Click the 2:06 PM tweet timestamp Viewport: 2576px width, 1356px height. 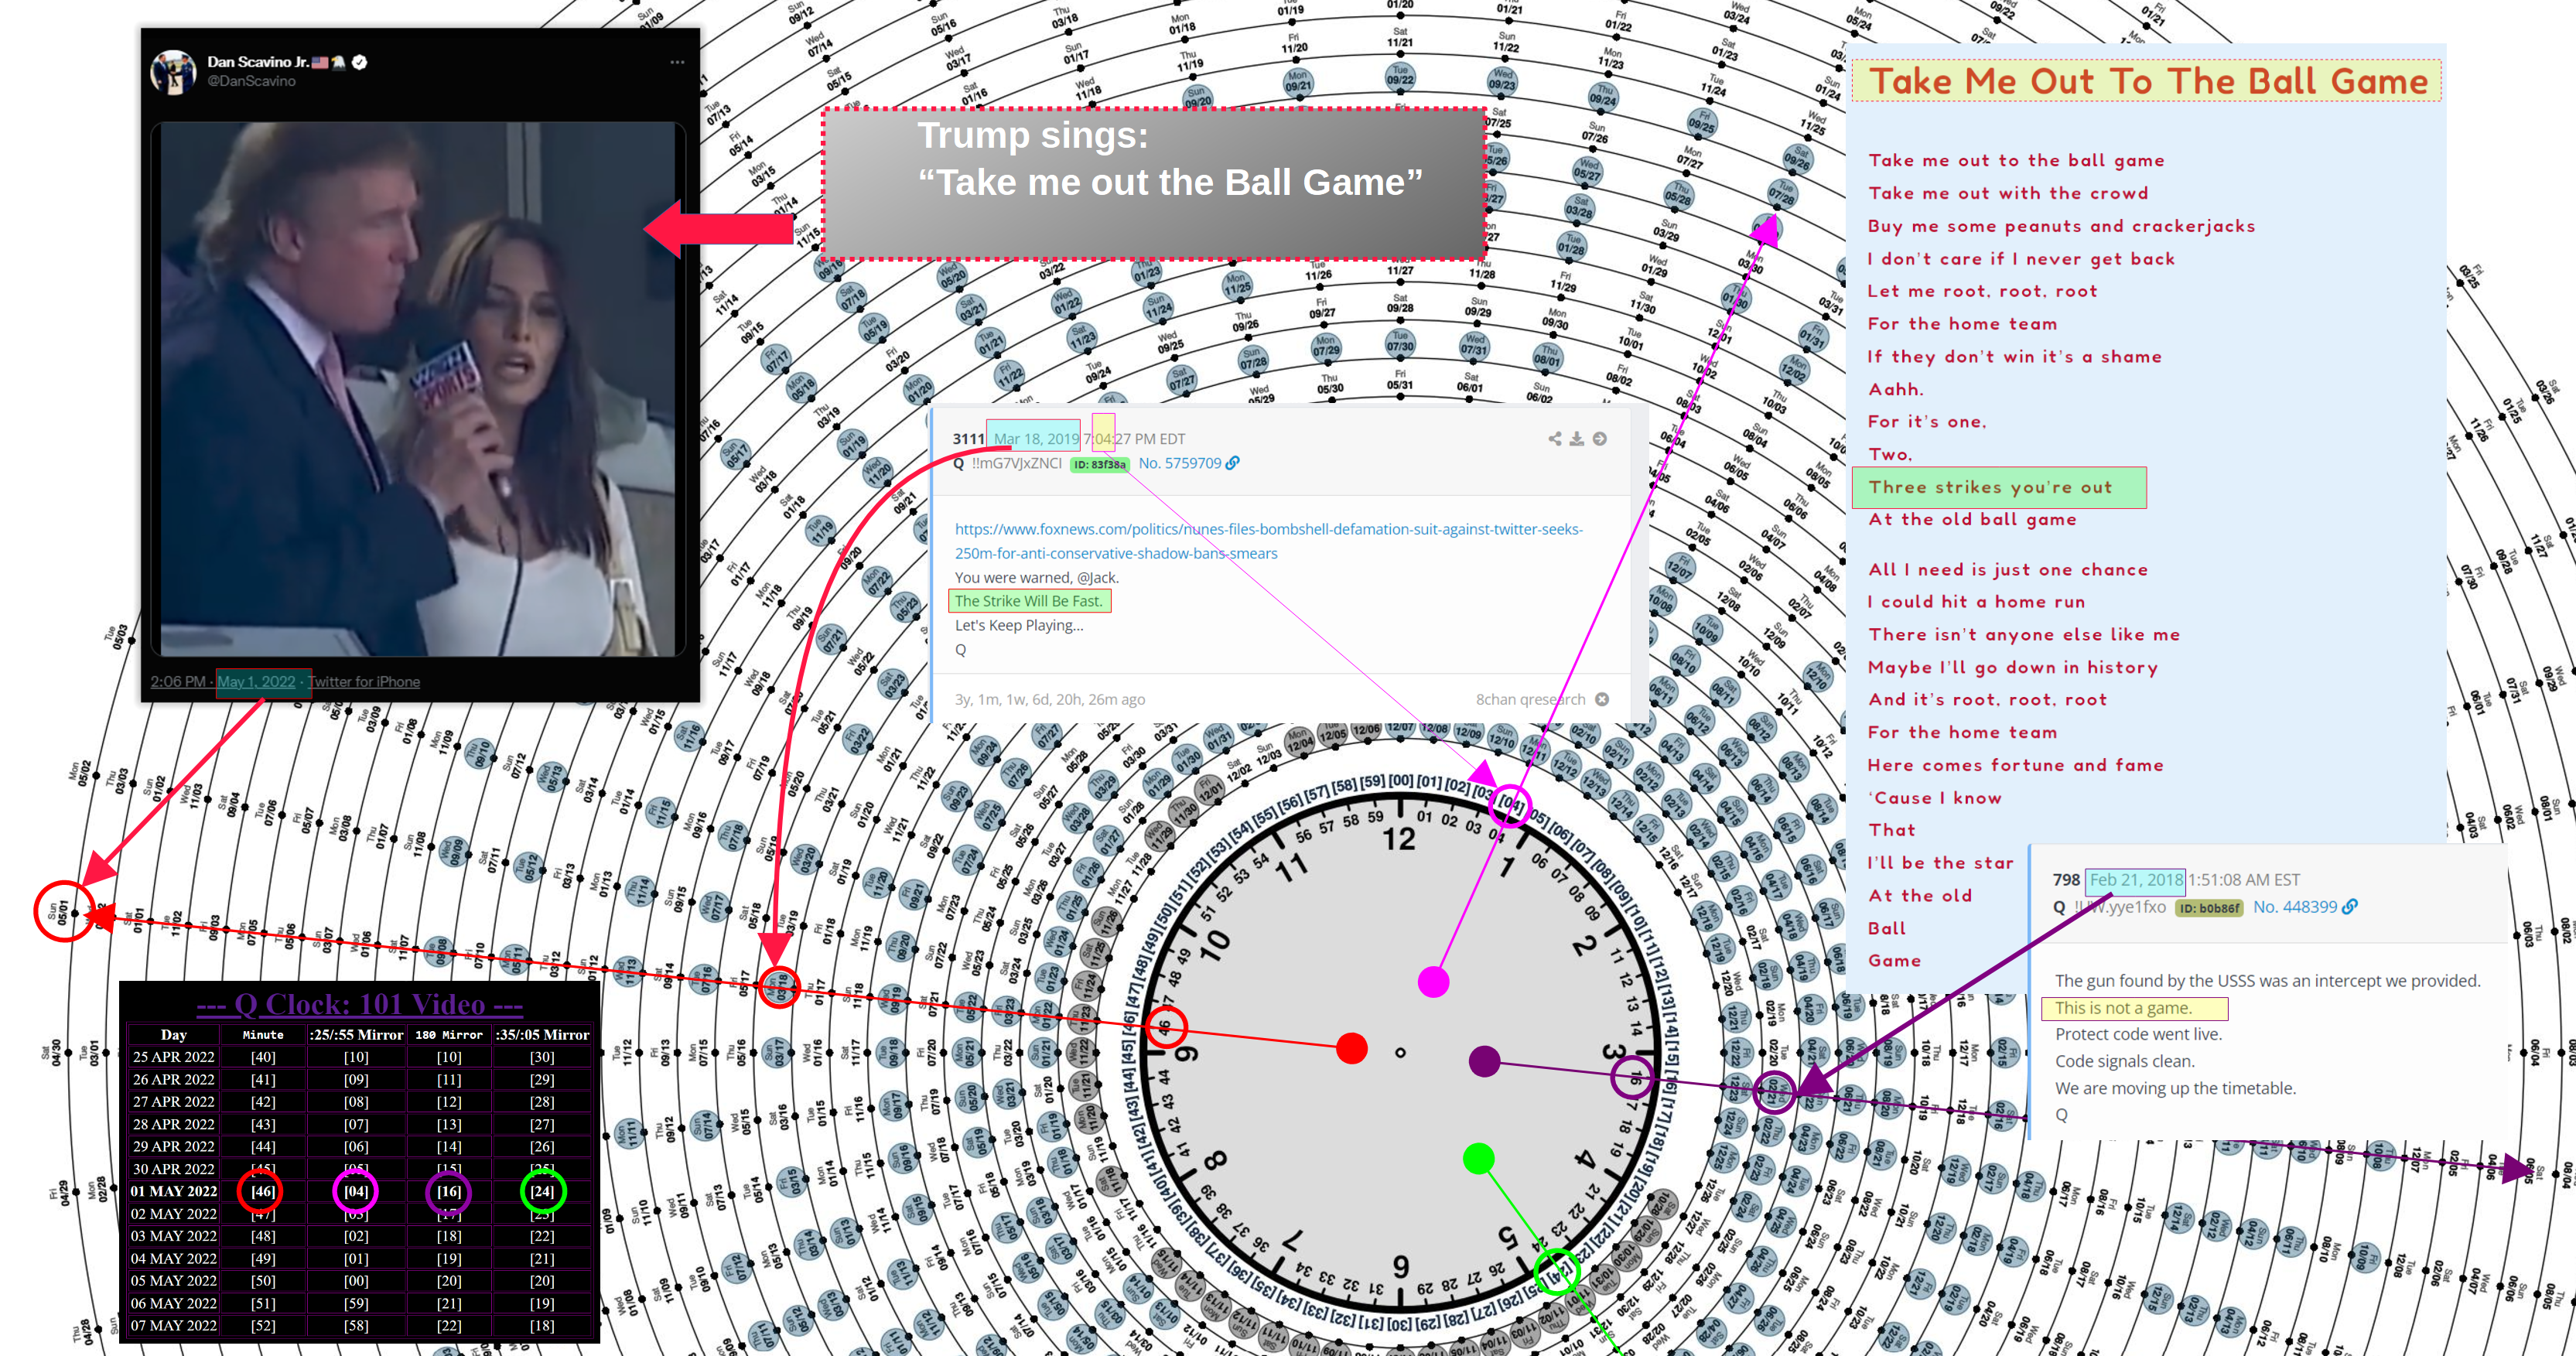coord(177,682)
